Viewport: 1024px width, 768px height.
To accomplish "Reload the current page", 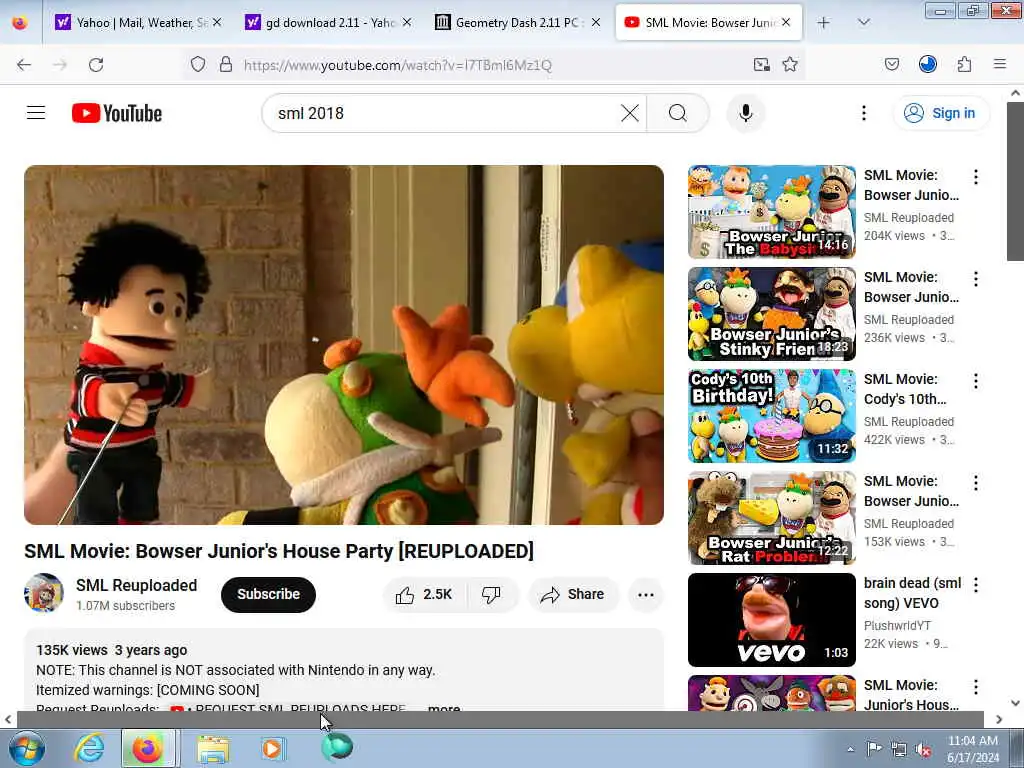I will [x=96, y=65].
